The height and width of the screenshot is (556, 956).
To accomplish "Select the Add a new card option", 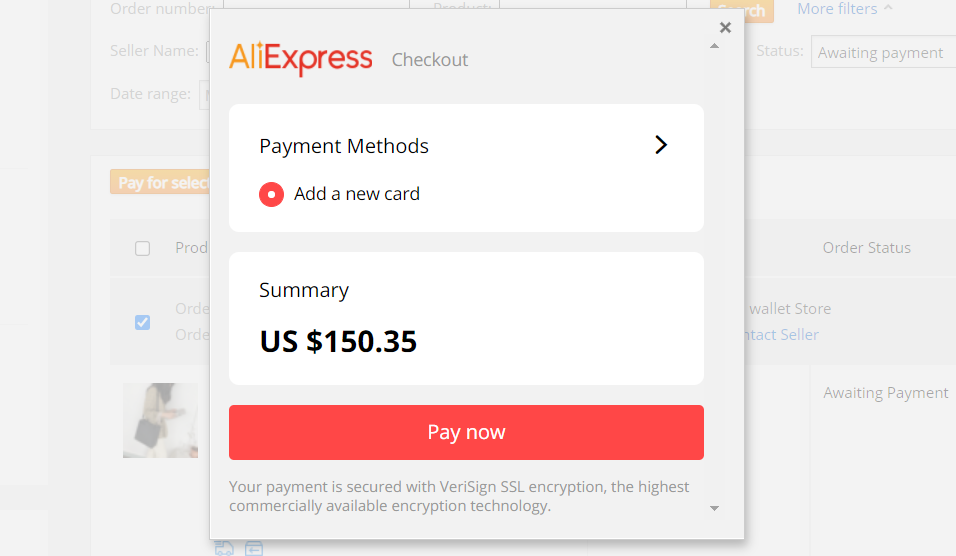I will tap(339, 194).
